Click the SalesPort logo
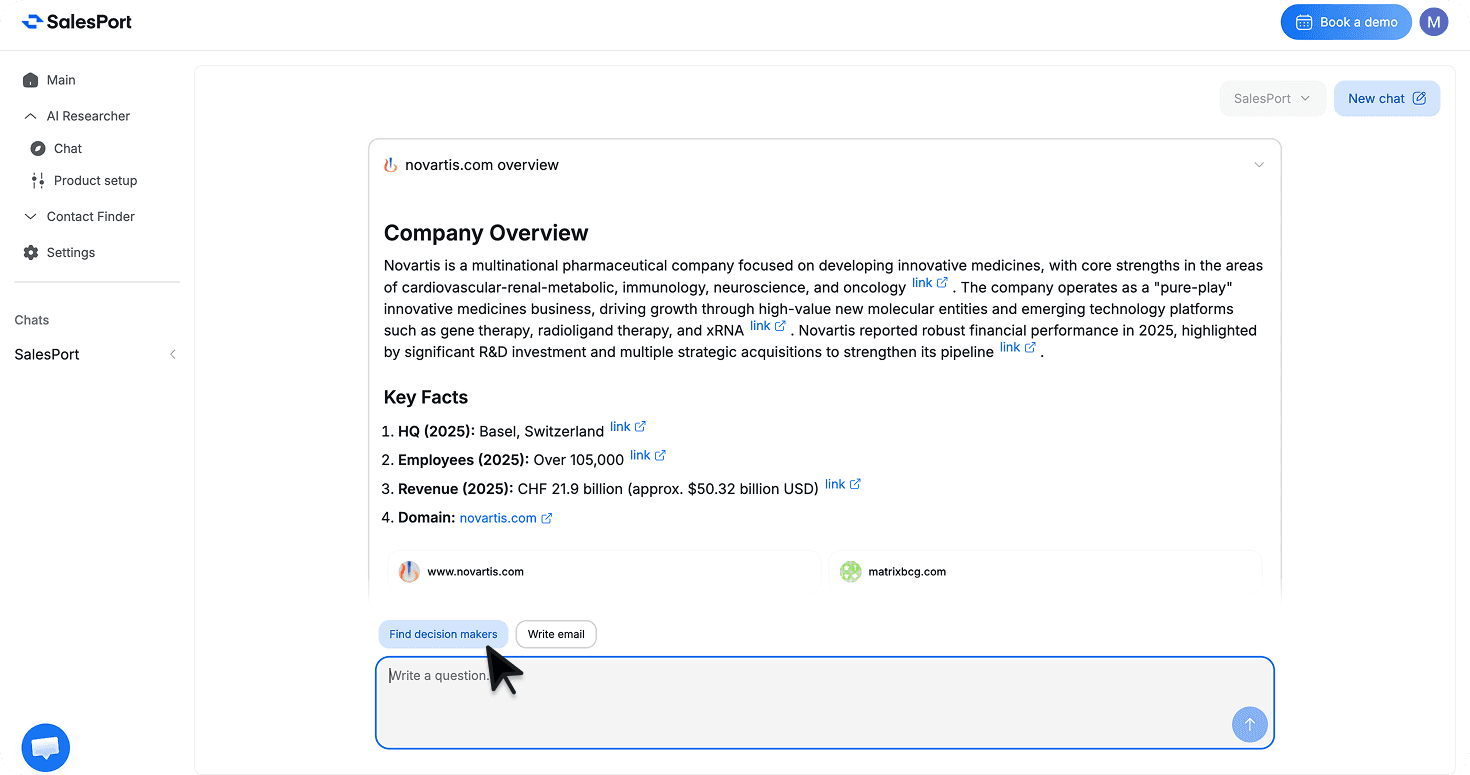The width and height of the screenshot is (1470, 775). coord(77,21)
